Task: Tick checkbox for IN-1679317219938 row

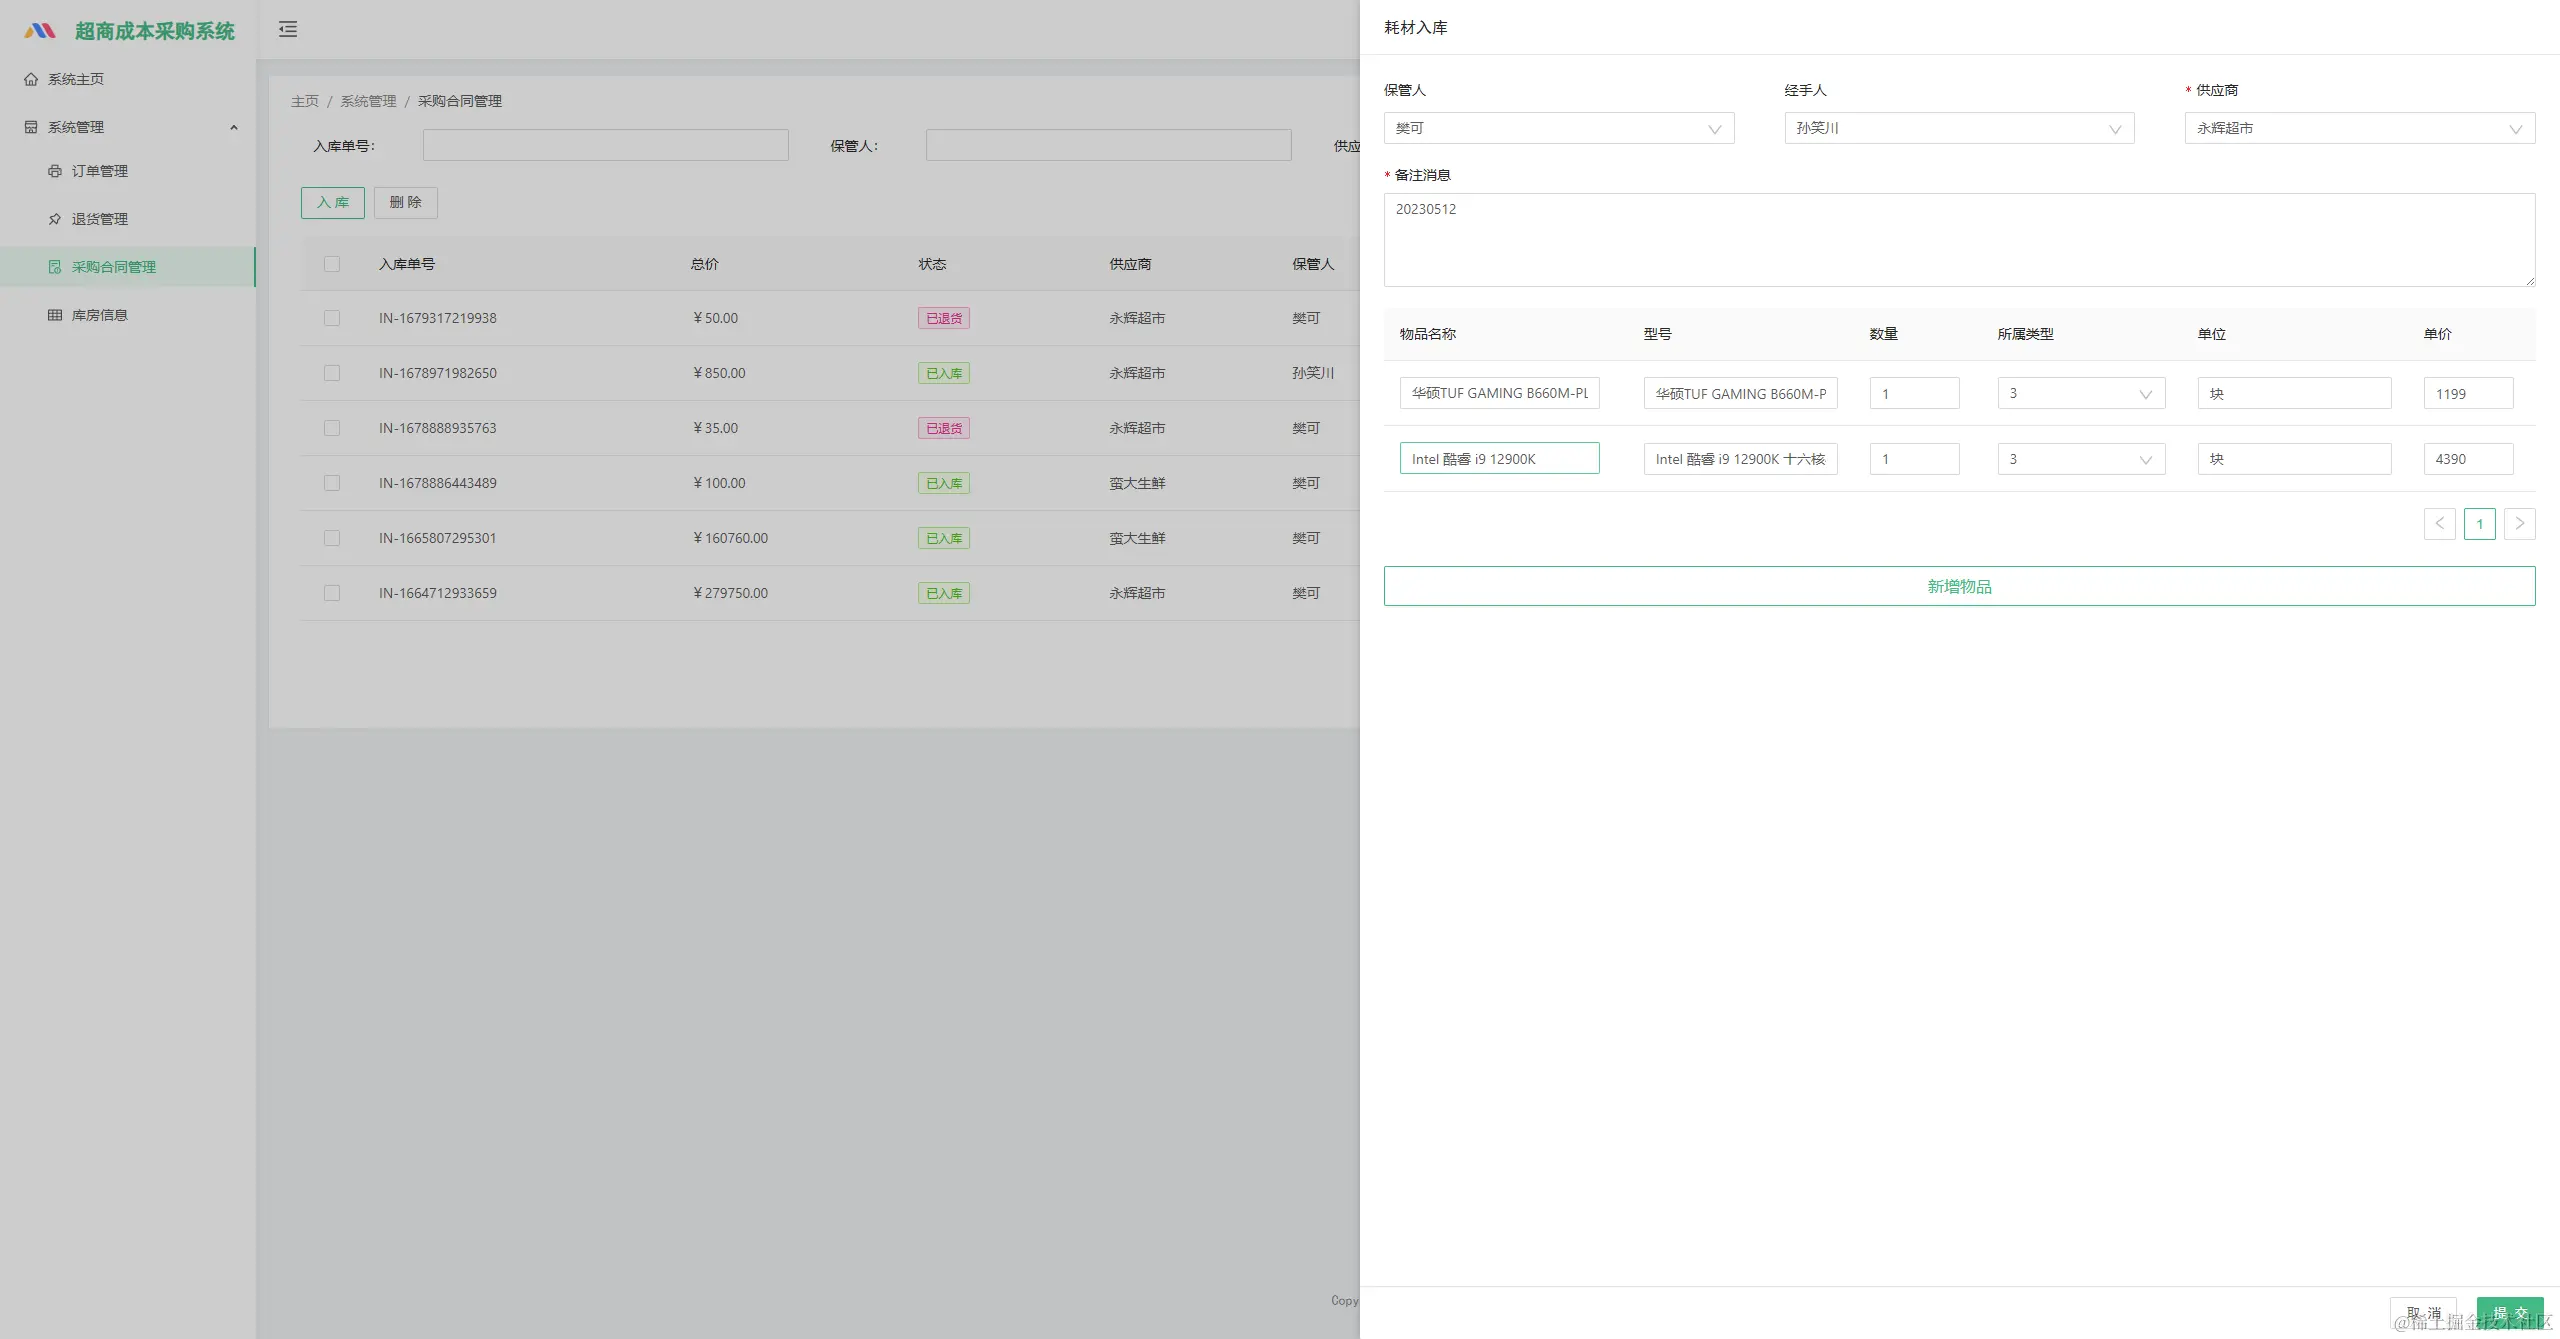Action: (332, 318)
